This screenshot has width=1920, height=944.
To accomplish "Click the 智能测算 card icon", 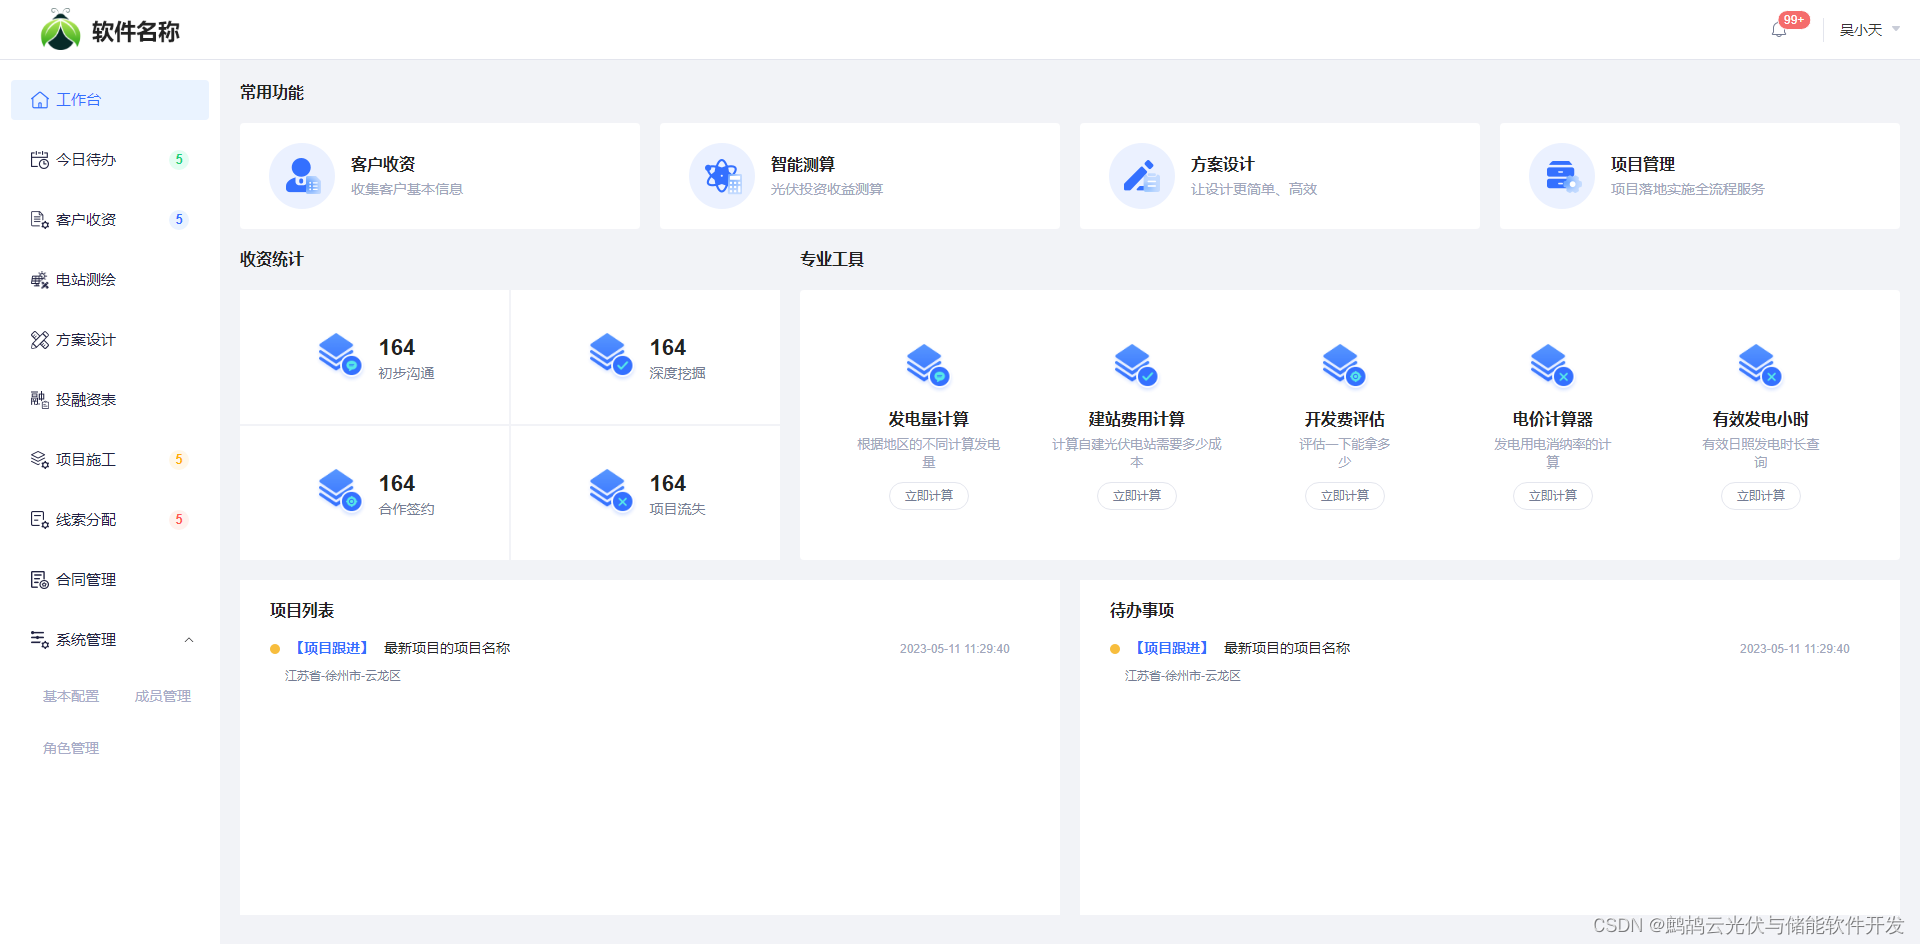I will click(722, 176).
